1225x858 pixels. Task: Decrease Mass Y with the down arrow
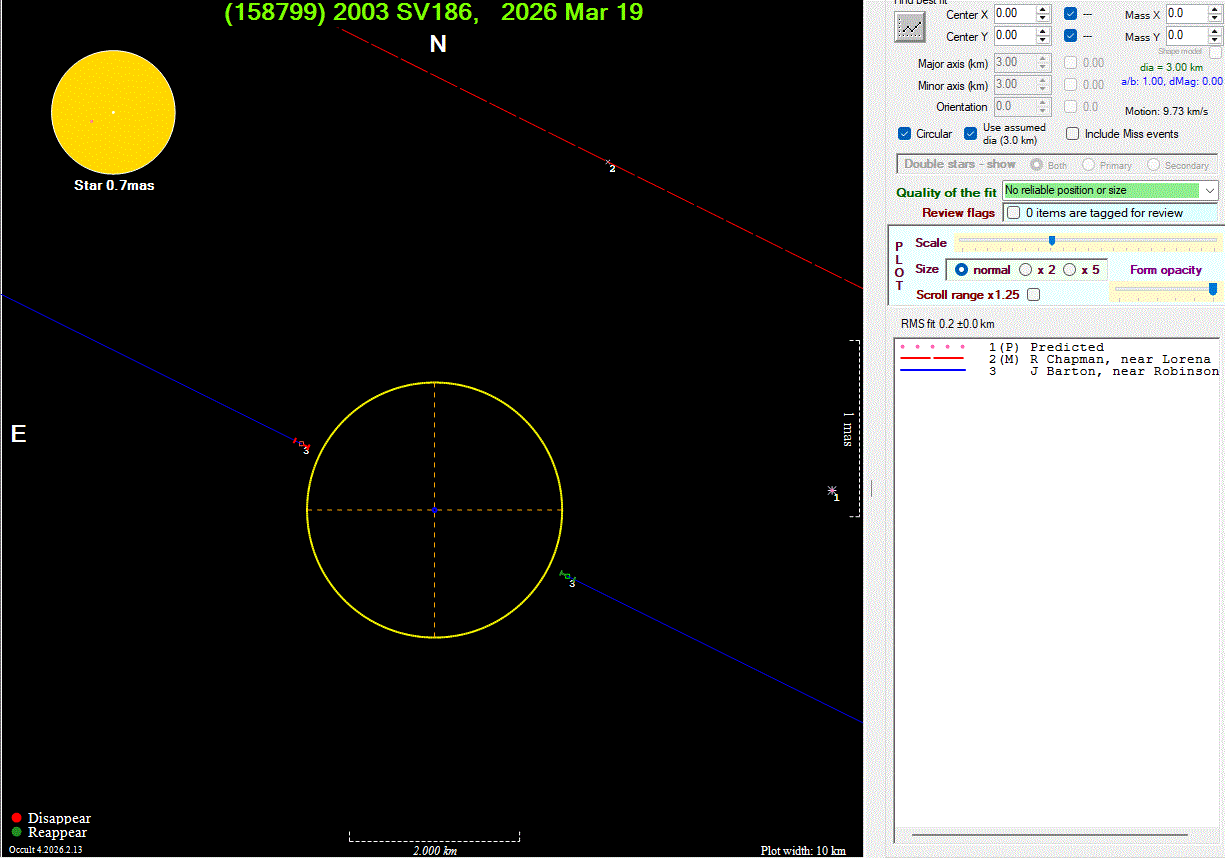[1216, 40]
